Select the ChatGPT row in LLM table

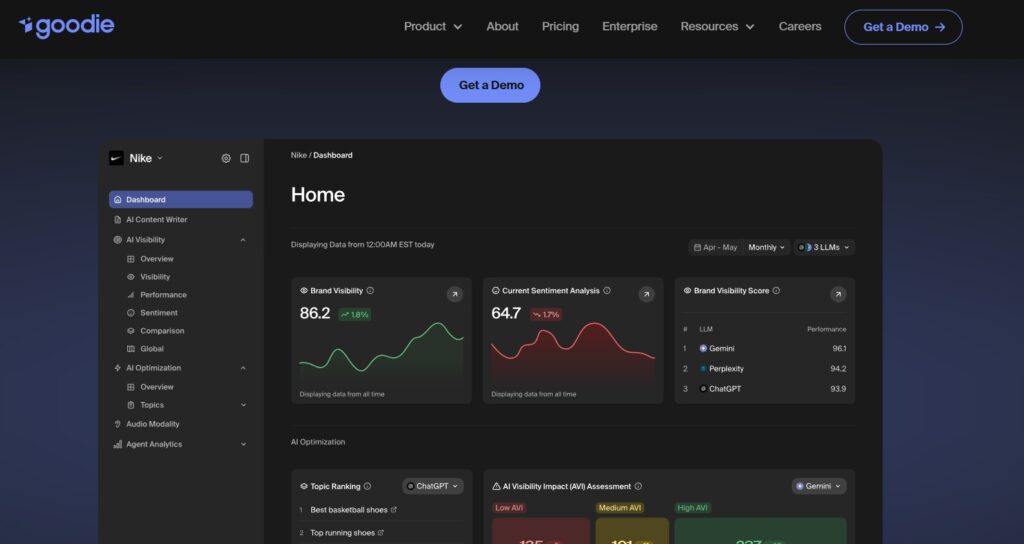point(765,389)
